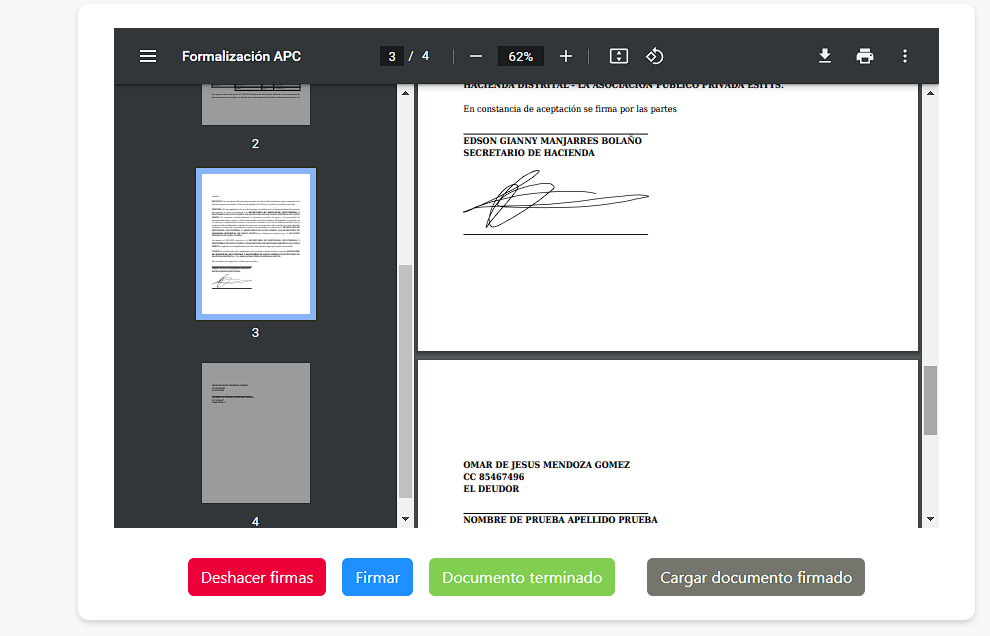
Task: Click the thumbnail panel scroll down arrow
Action: coord(405,519)
